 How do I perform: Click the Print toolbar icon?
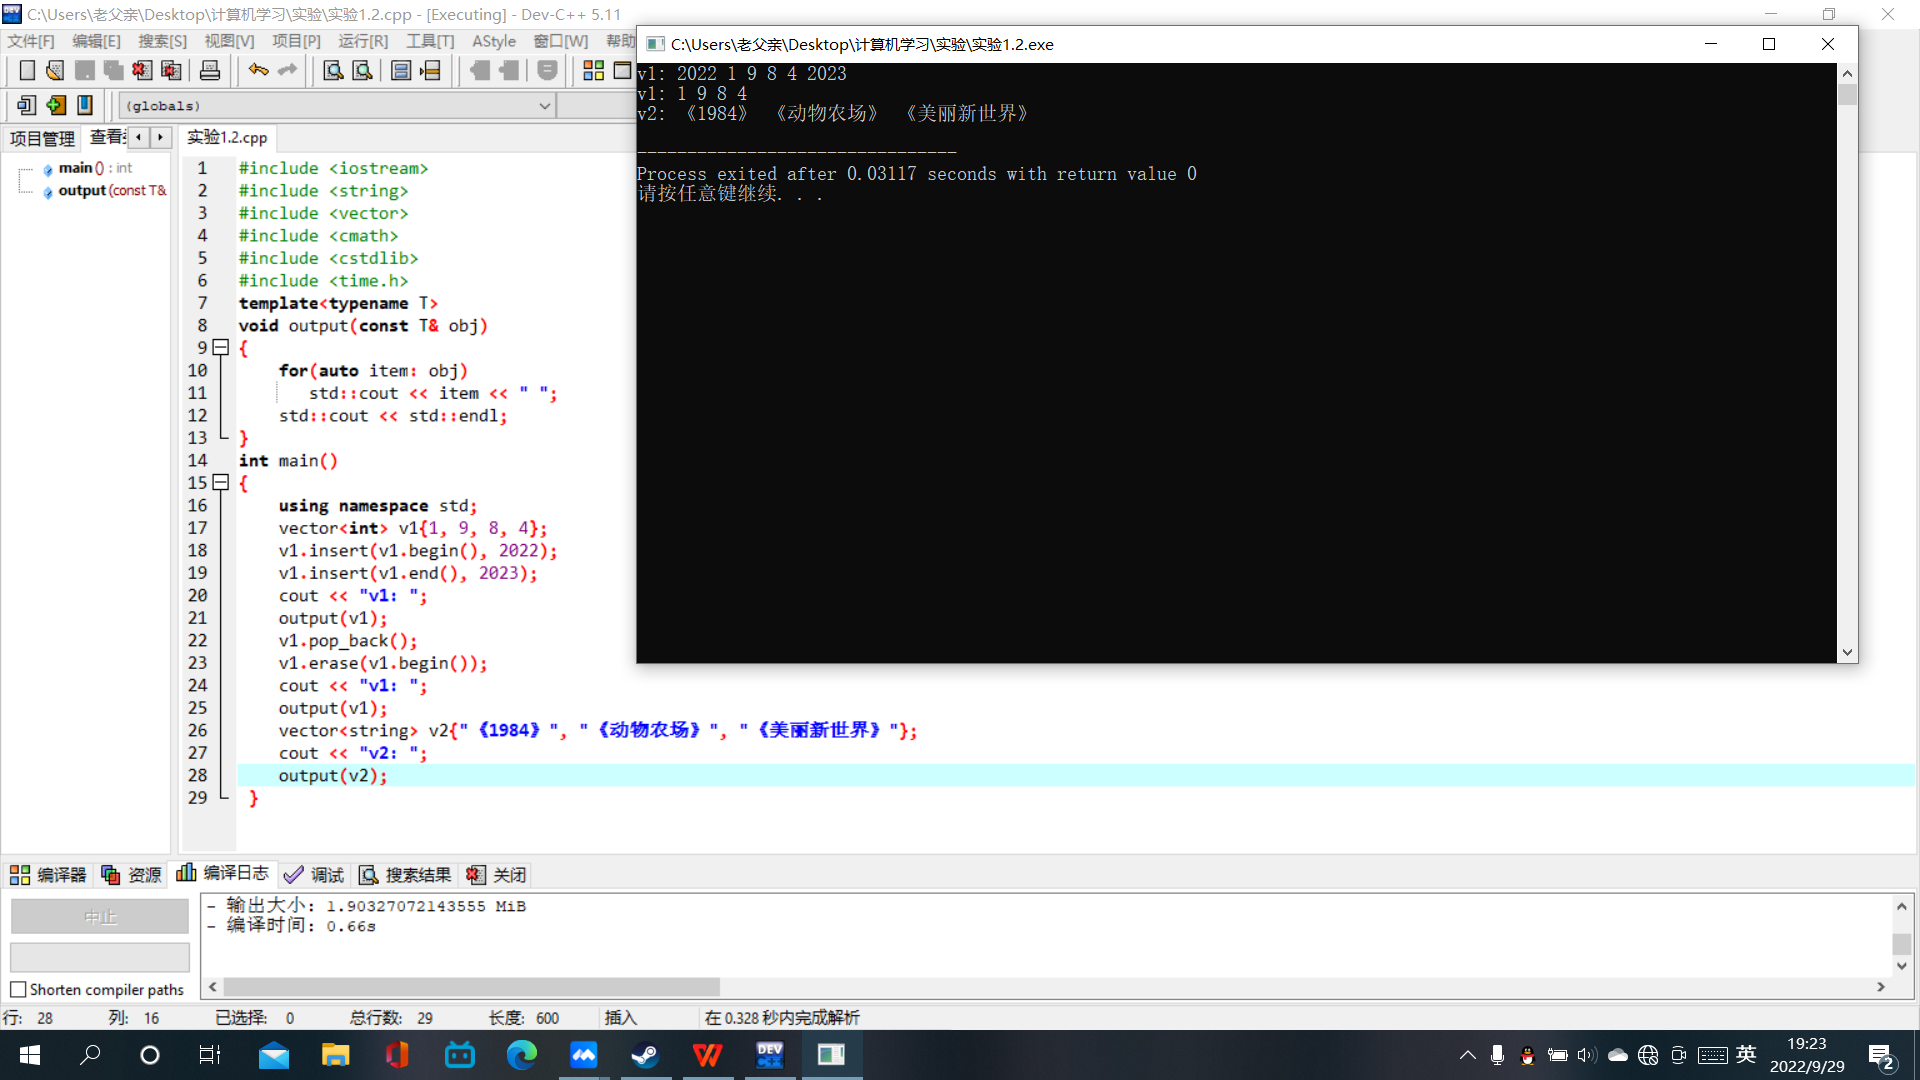click(x=210, y=70)
